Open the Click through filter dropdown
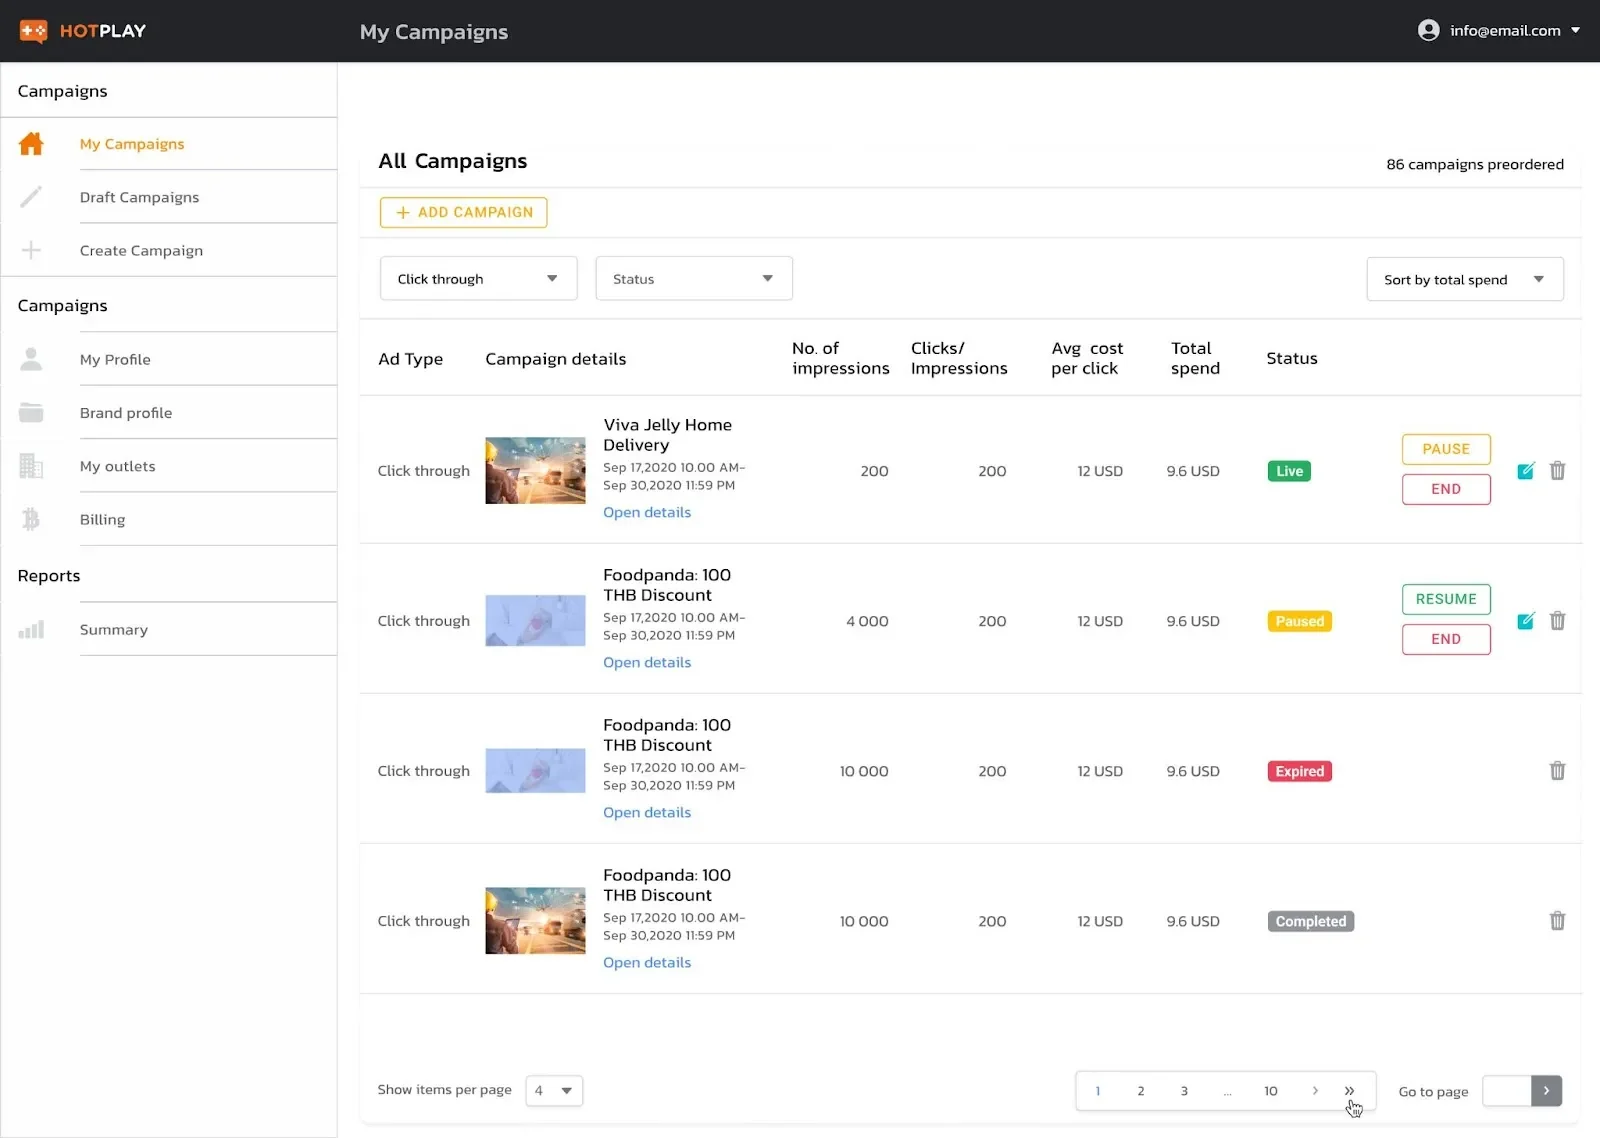 [x=478, y=279]
